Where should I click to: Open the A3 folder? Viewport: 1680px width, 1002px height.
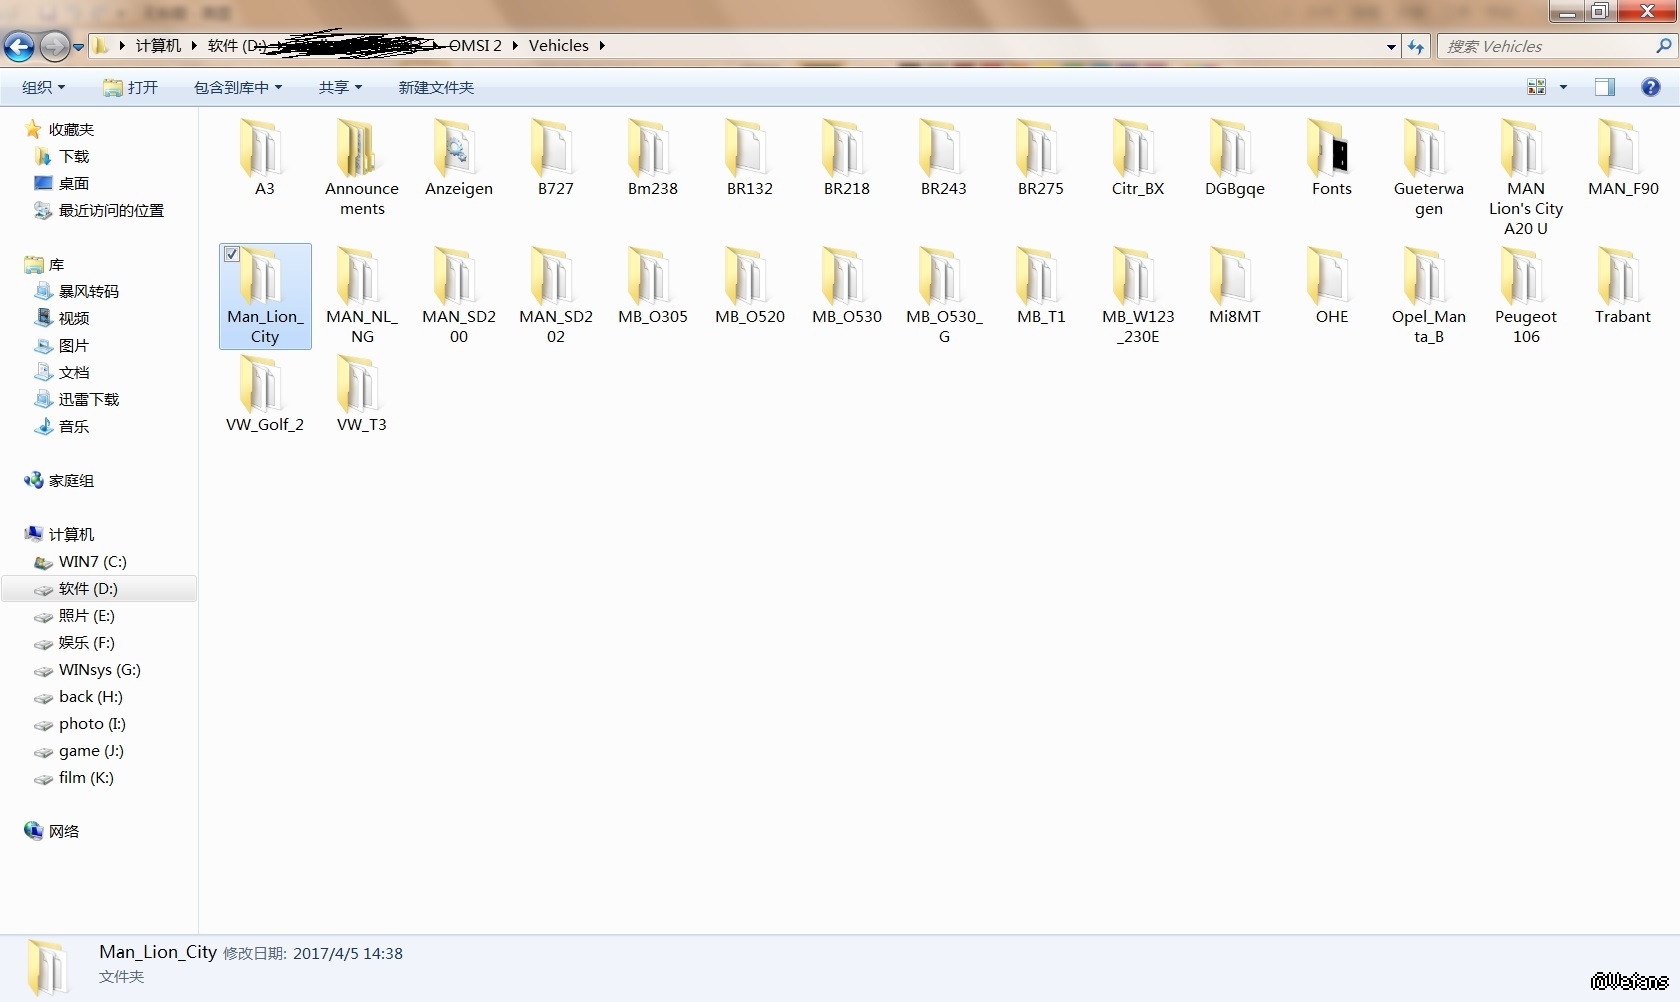pos(264,158)
